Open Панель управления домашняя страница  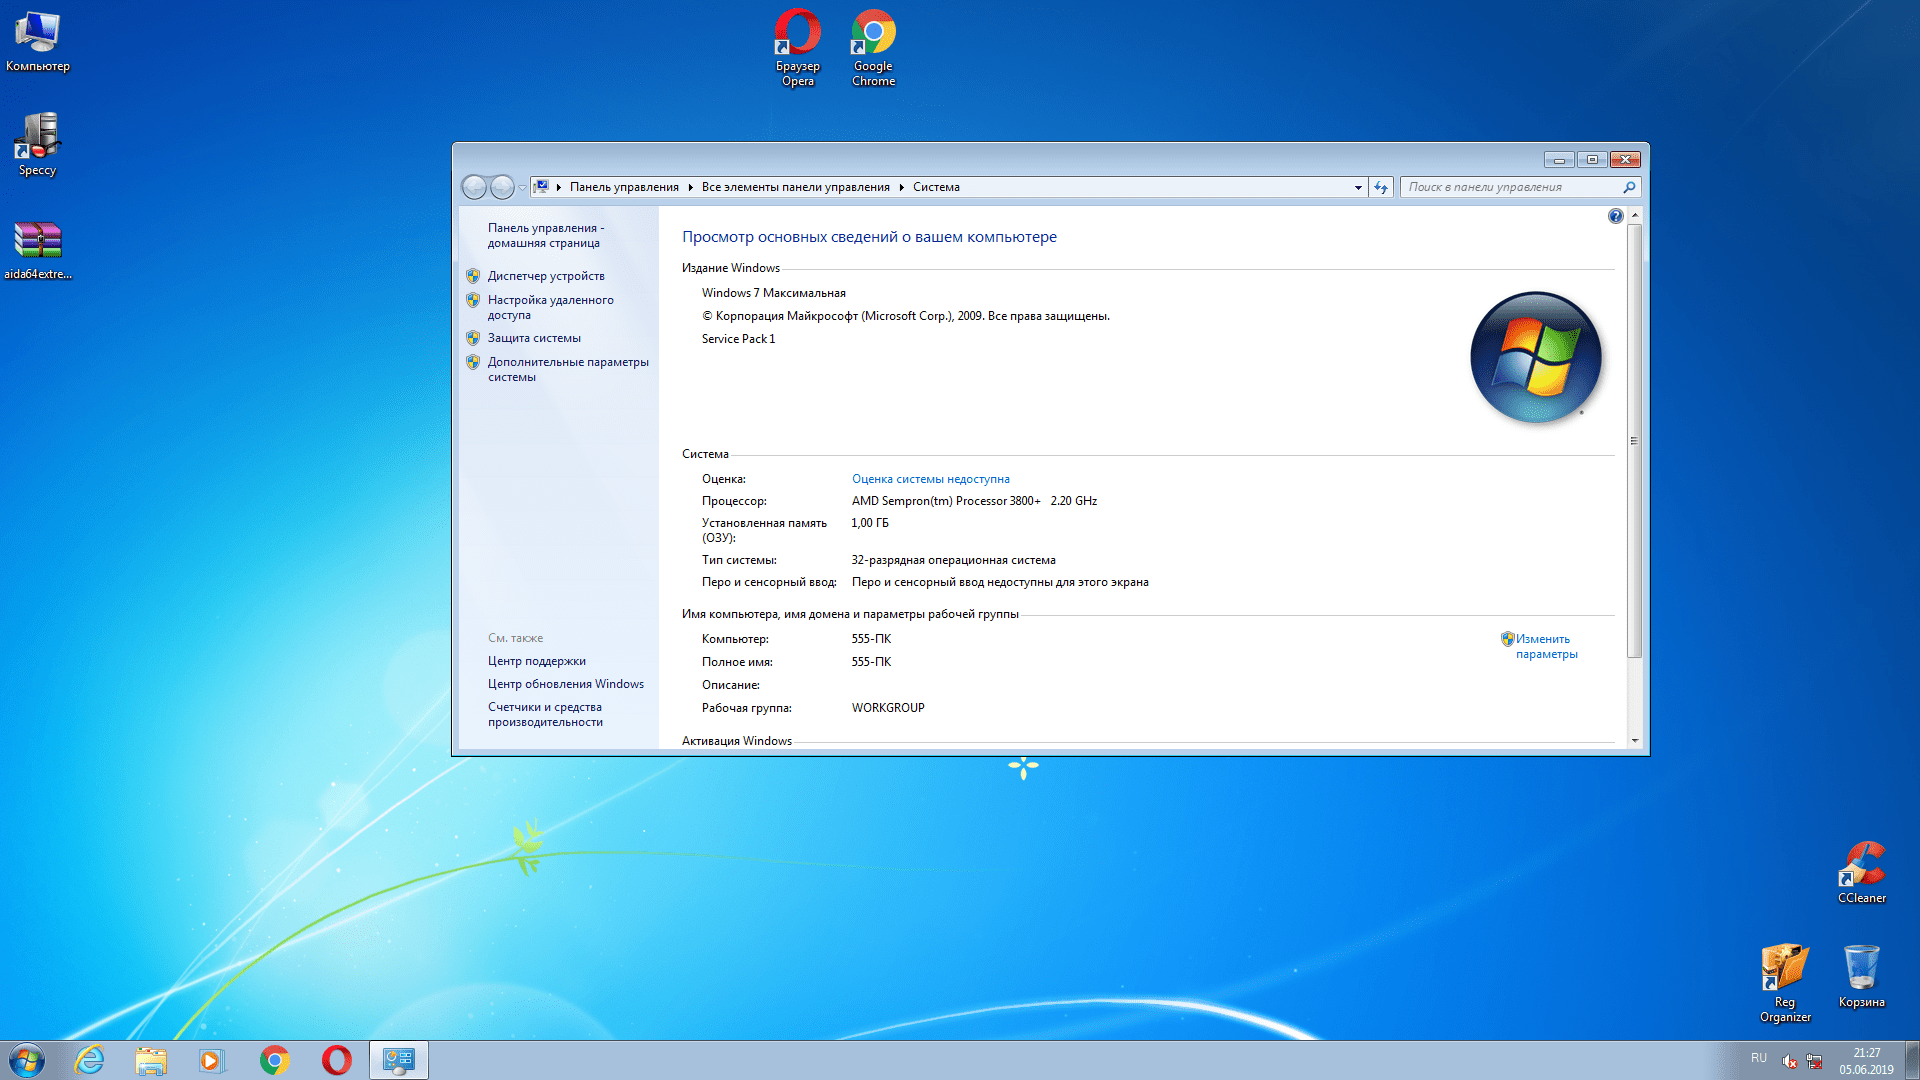[x=546, y=235]
